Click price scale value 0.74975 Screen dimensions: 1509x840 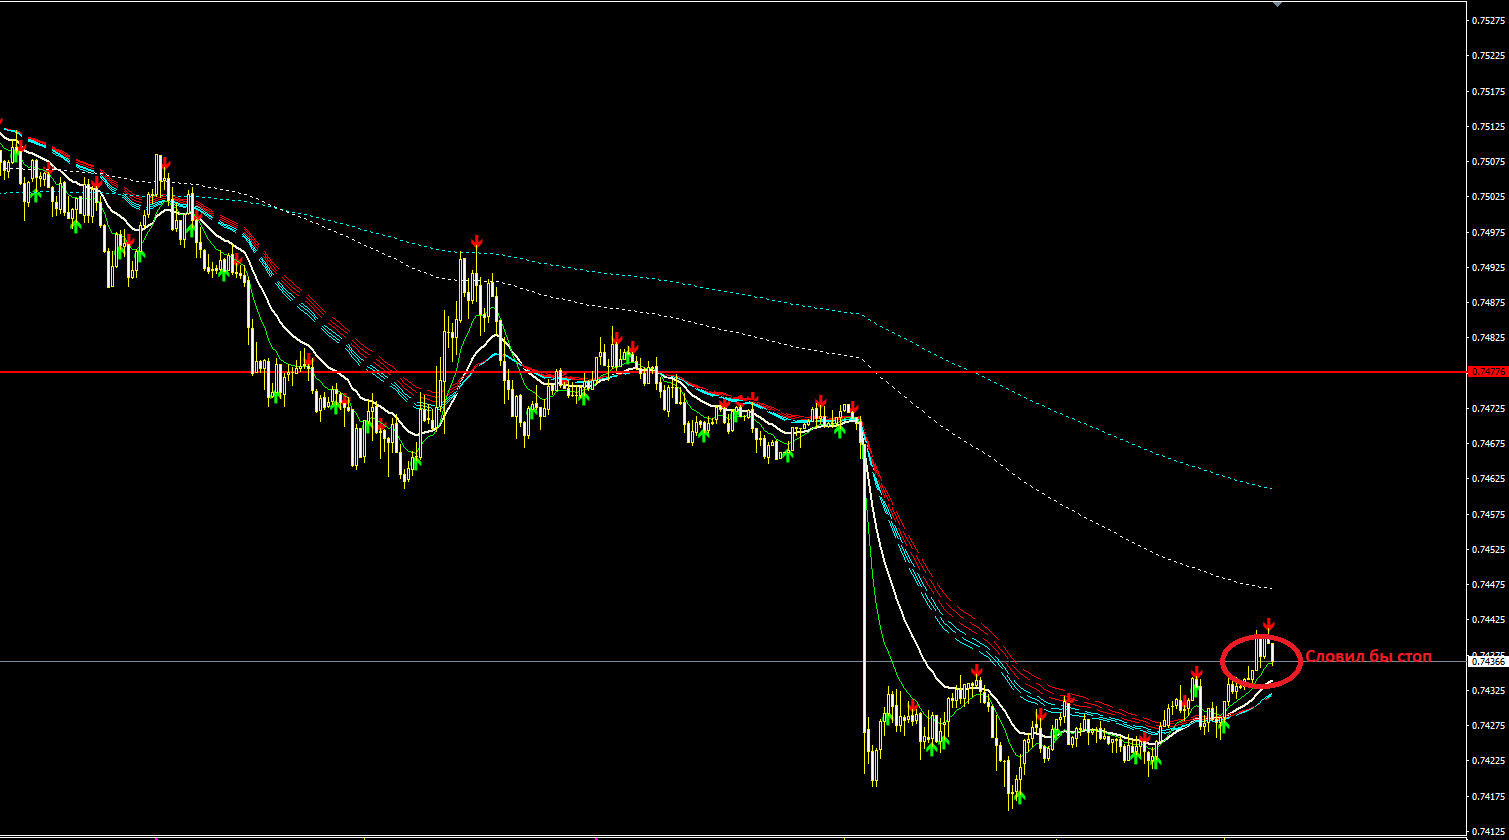click(1488, 233)
